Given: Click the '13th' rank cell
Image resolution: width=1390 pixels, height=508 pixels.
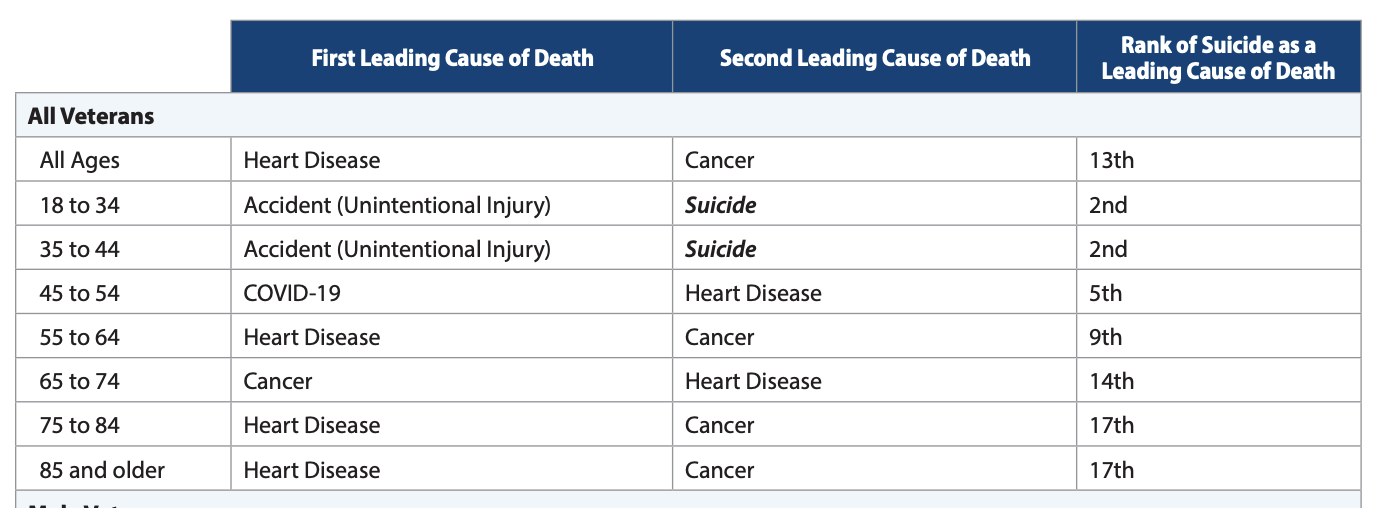Looking at the screenshot, I should pyautogui.click(x=1111, y=160).
